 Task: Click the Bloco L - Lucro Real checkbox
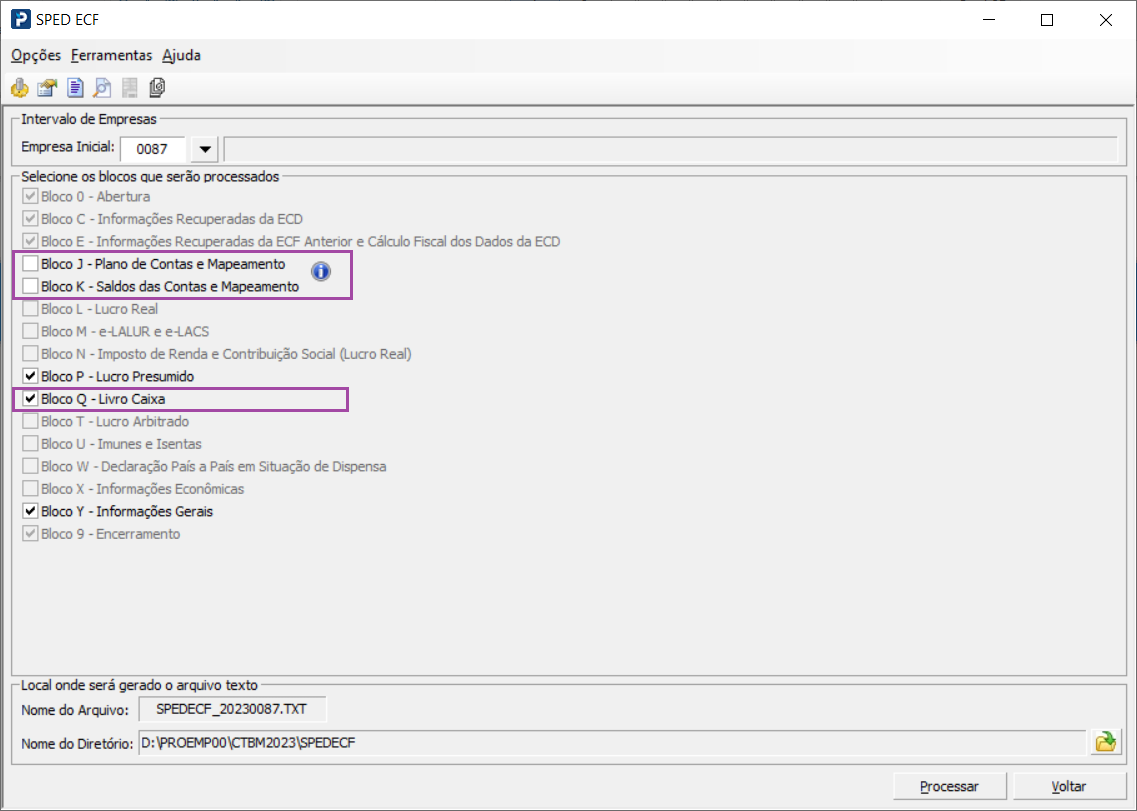click(30, 308)
